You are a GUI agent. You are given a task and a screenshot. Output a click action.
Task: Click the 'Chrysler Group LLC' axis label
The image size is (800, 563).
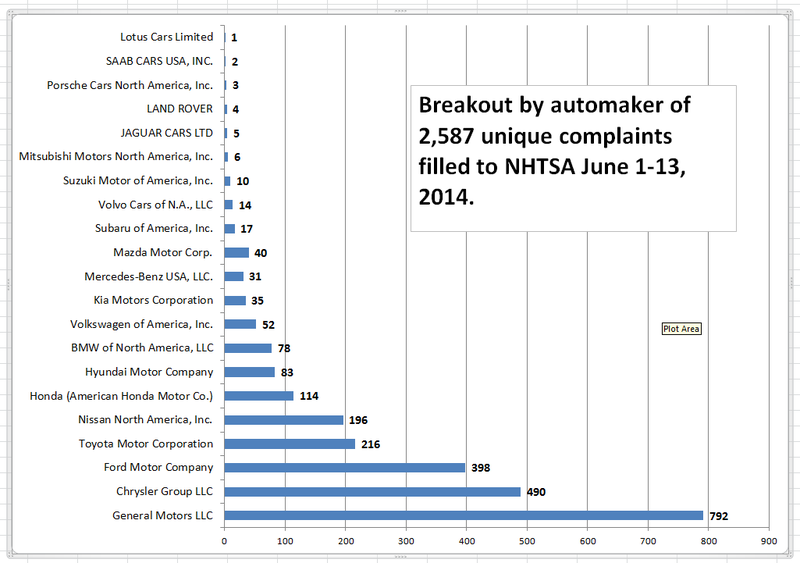click(164, 491)
